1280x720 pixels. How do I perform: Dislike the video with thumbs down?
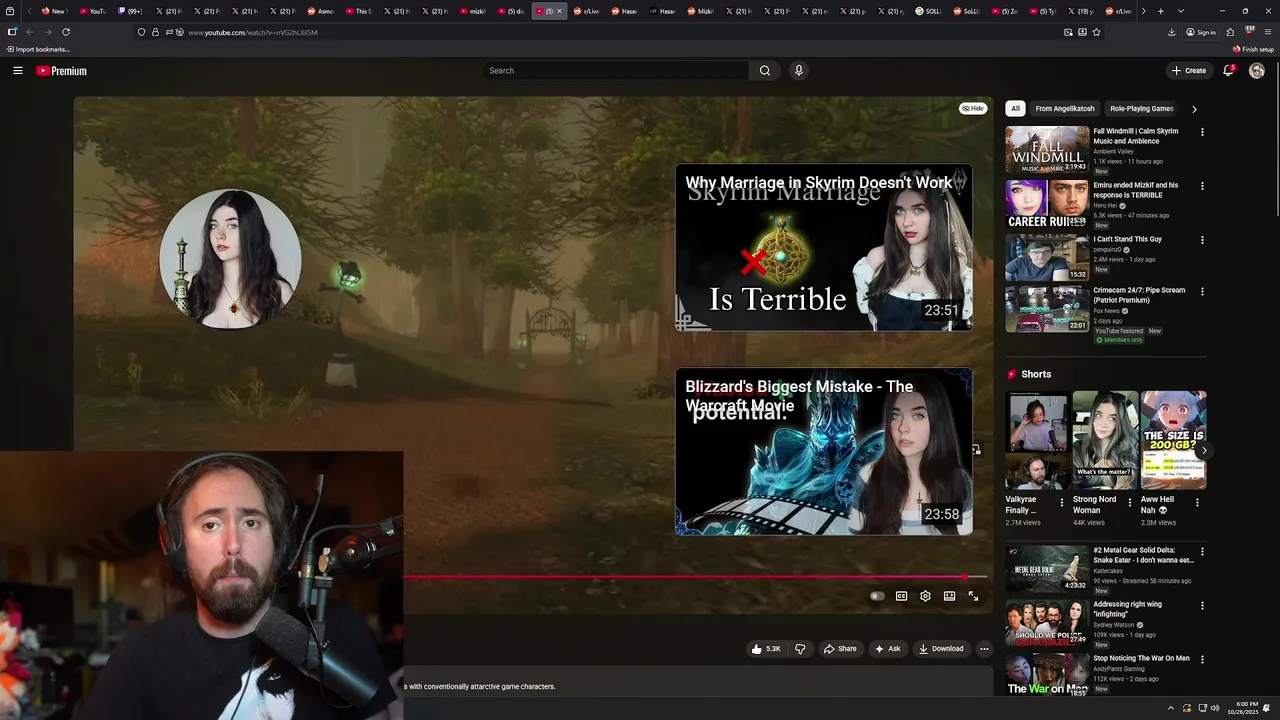tap(800, 649)
